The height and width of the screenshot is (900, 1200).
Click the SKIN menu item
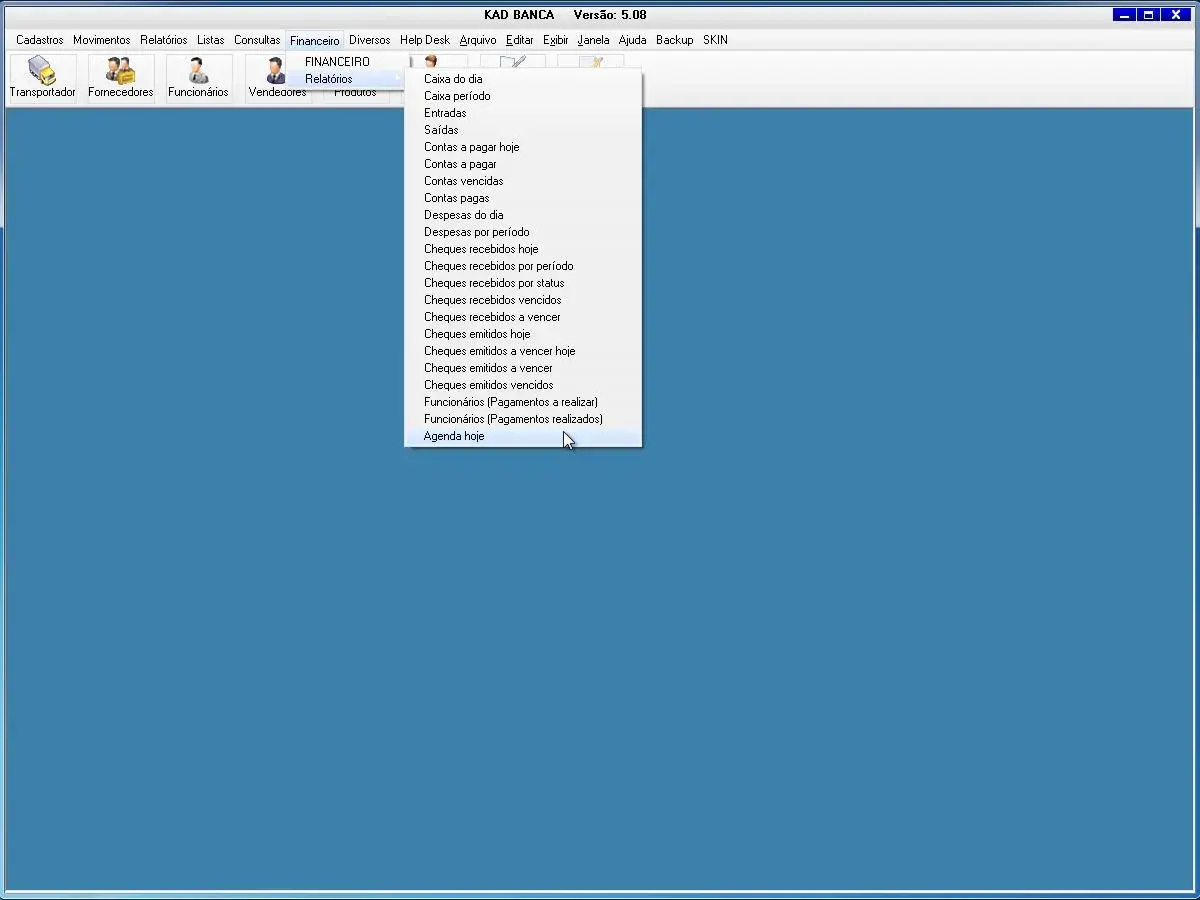(715, 41)
